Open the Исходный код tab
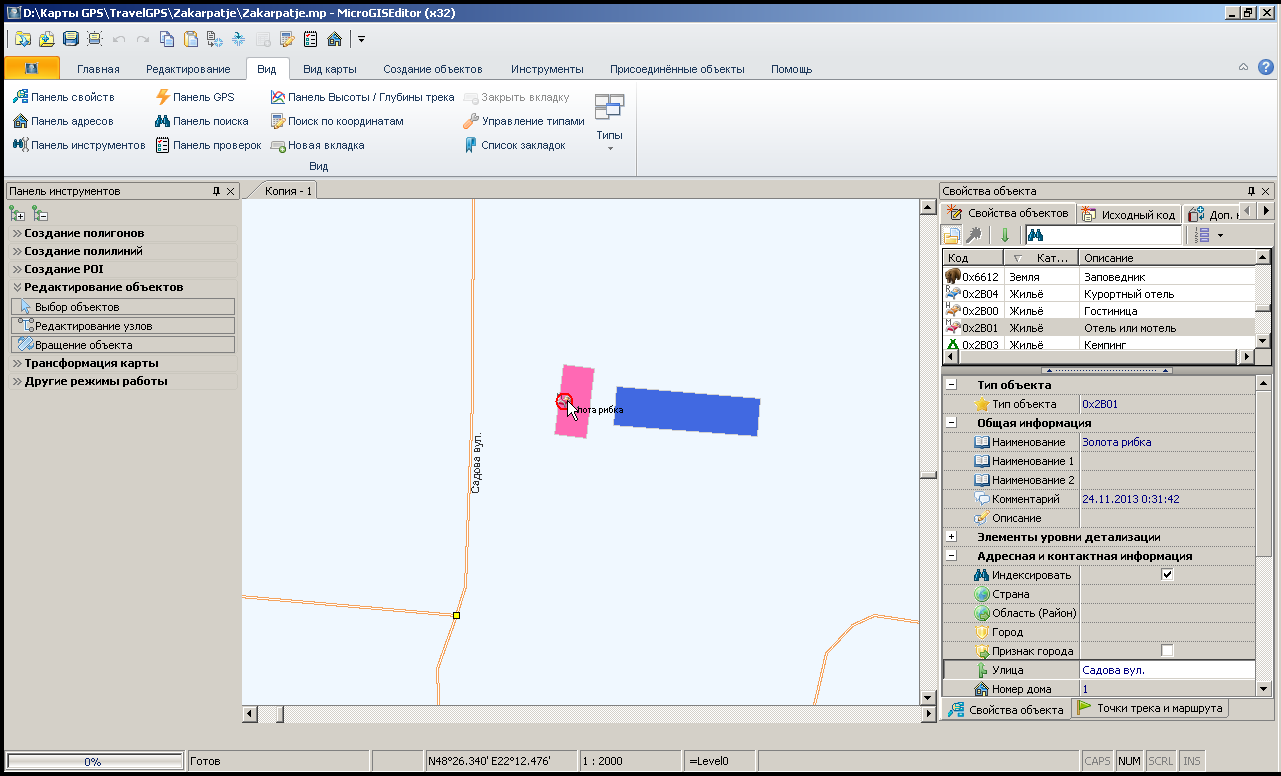Screen dimensions: 1281x776 coord(1130,214)
